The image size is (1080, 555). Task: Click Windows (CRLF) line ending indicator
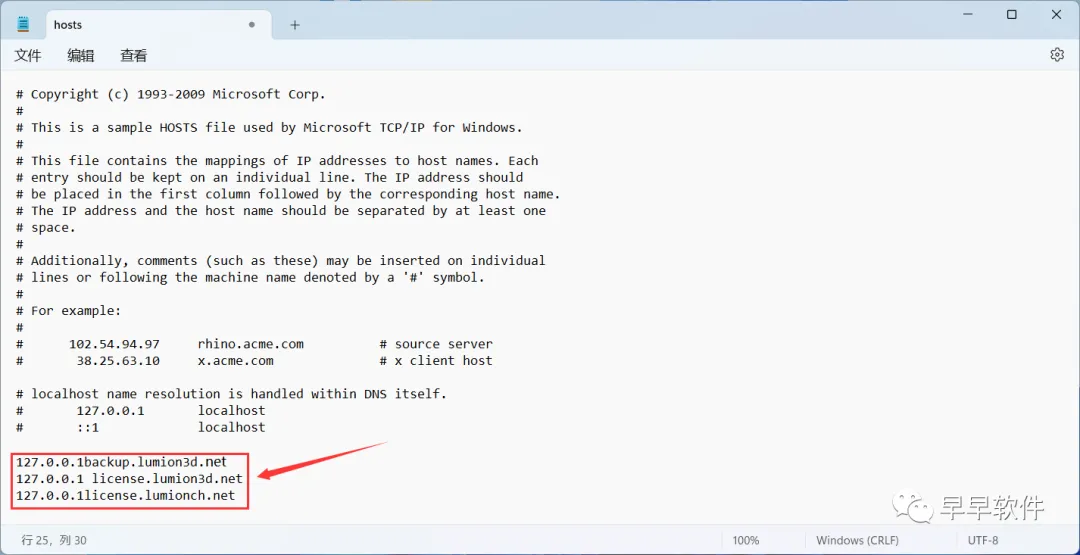(x=857, y=541)
